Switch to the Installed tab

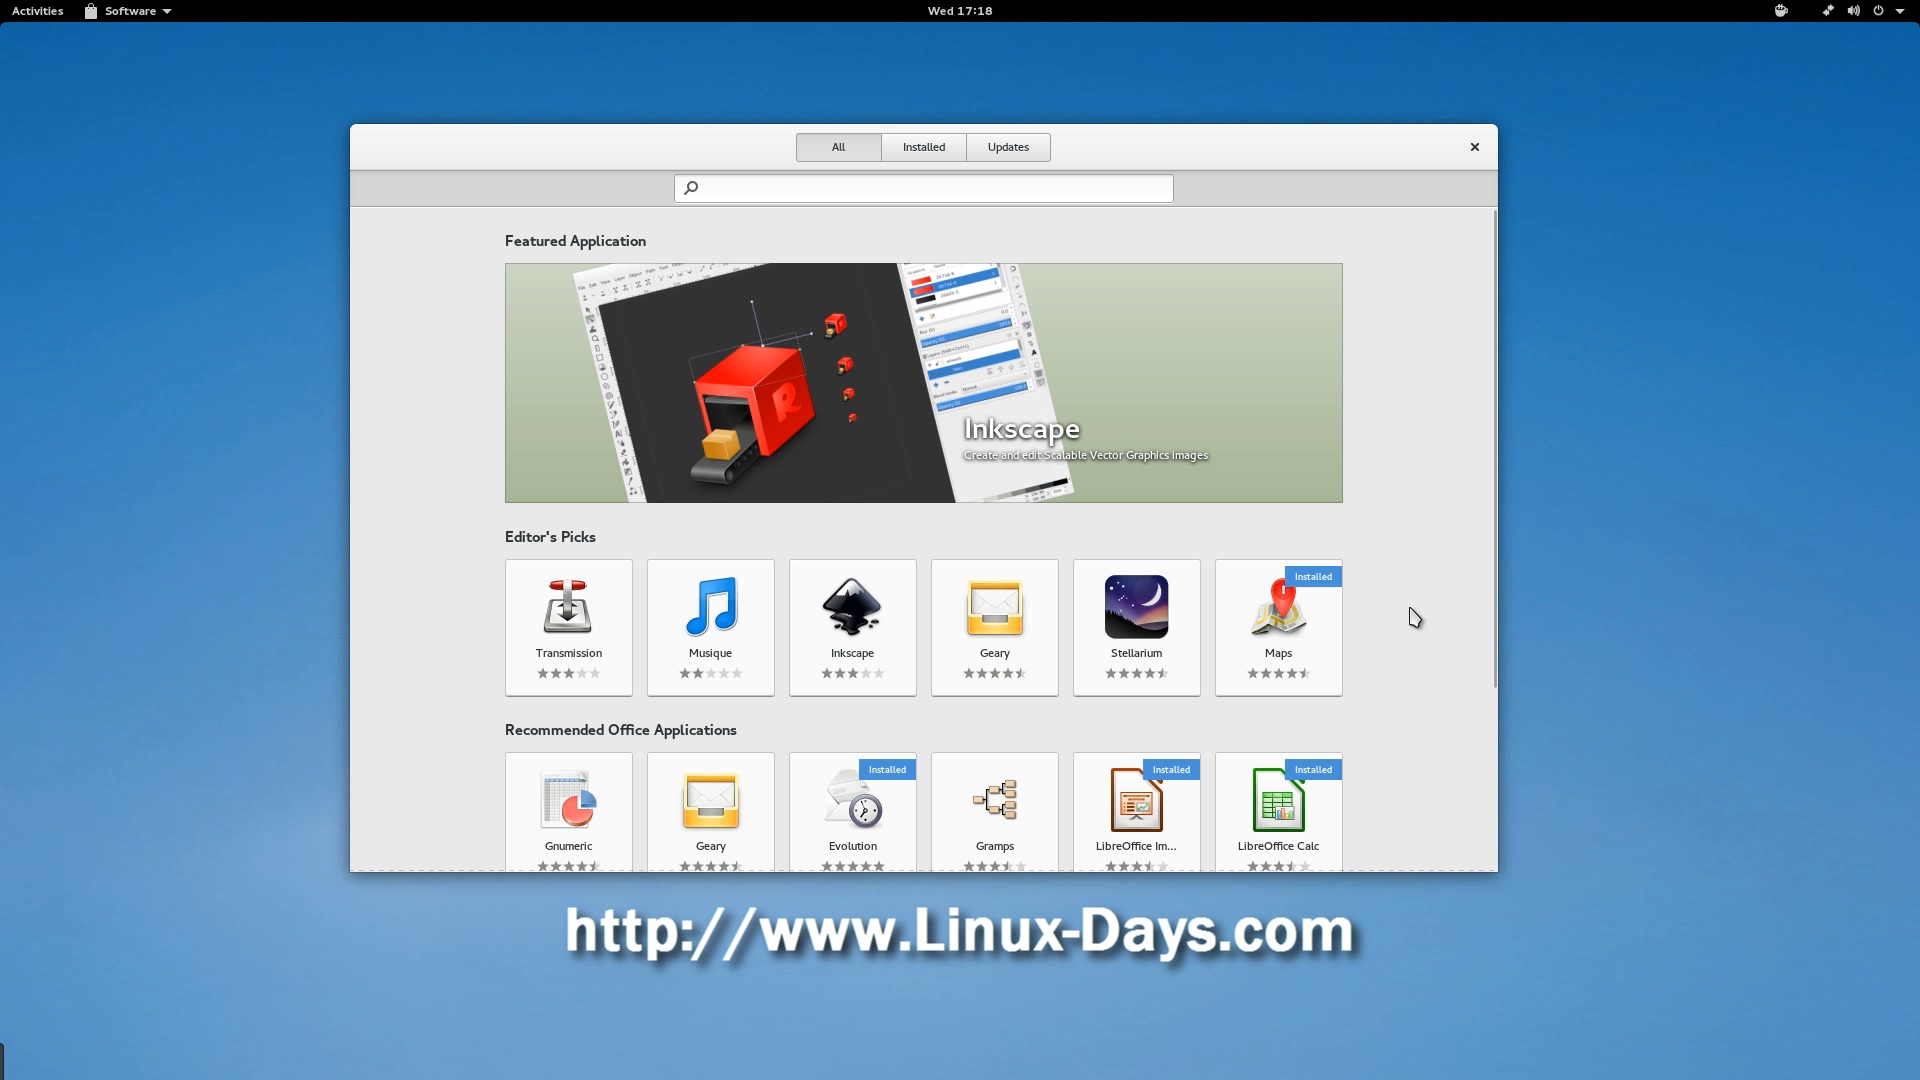[x=923, y=147]
